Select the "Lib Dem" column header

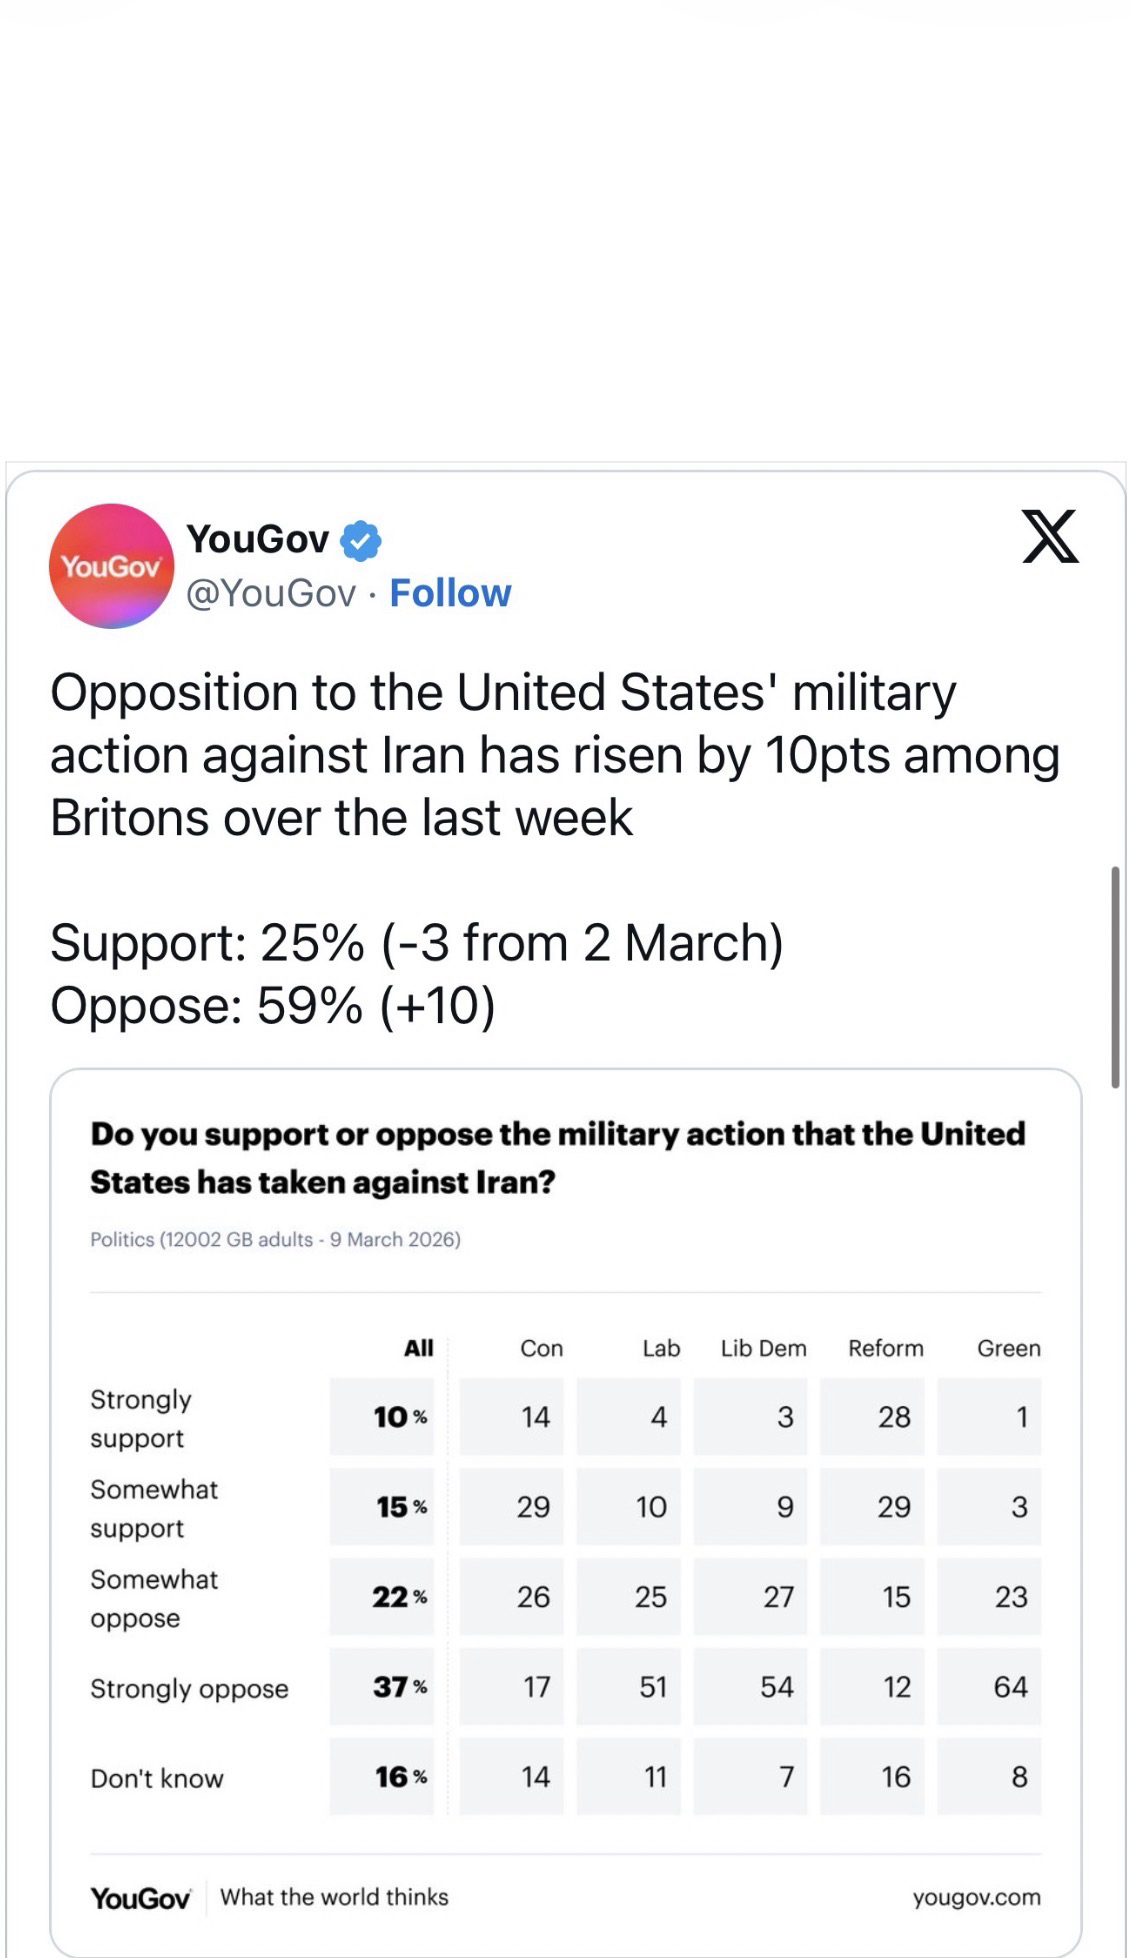click(x=763, y=1348)
